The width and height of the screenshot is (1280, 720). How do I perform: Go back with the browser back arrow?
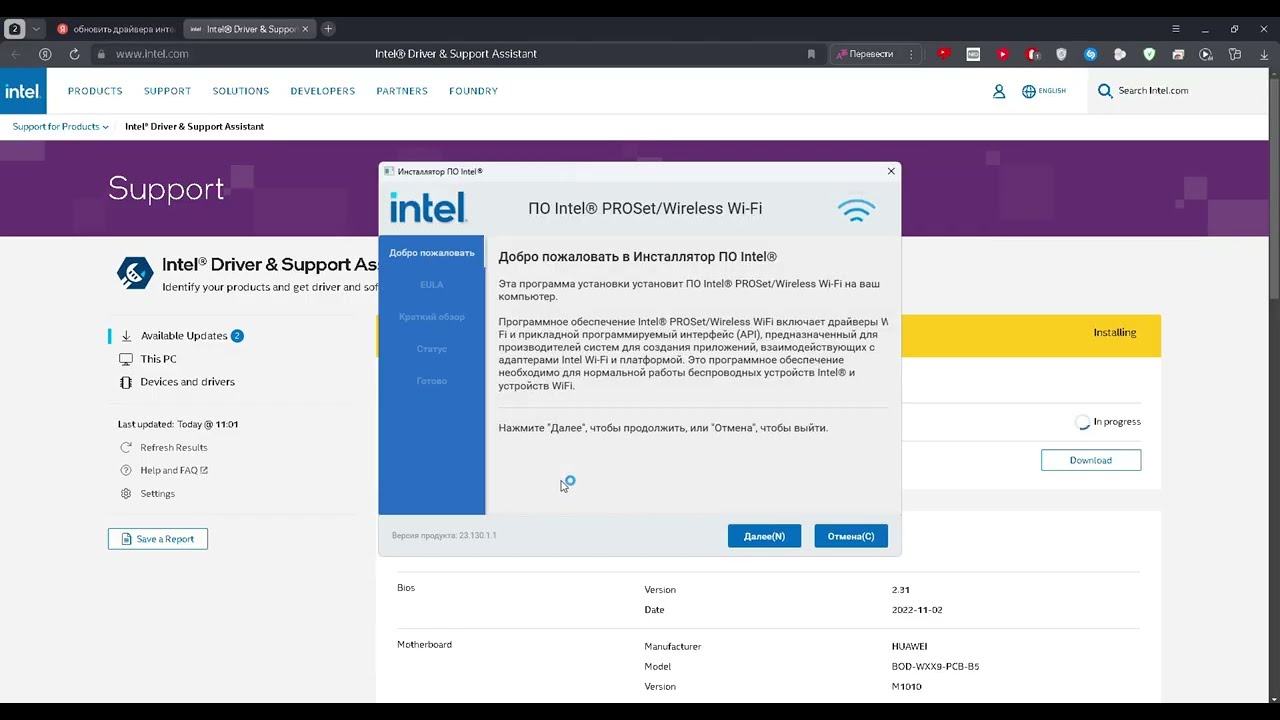15,54
